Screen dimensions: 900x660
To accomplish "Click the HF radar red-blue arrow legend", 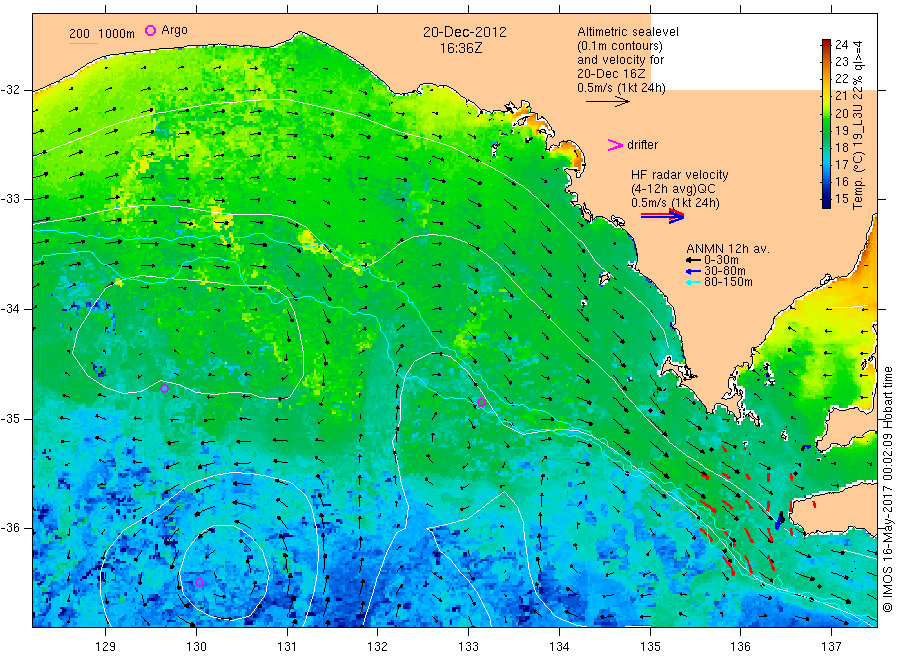I will pyautogui.click(x=662, y=216).
